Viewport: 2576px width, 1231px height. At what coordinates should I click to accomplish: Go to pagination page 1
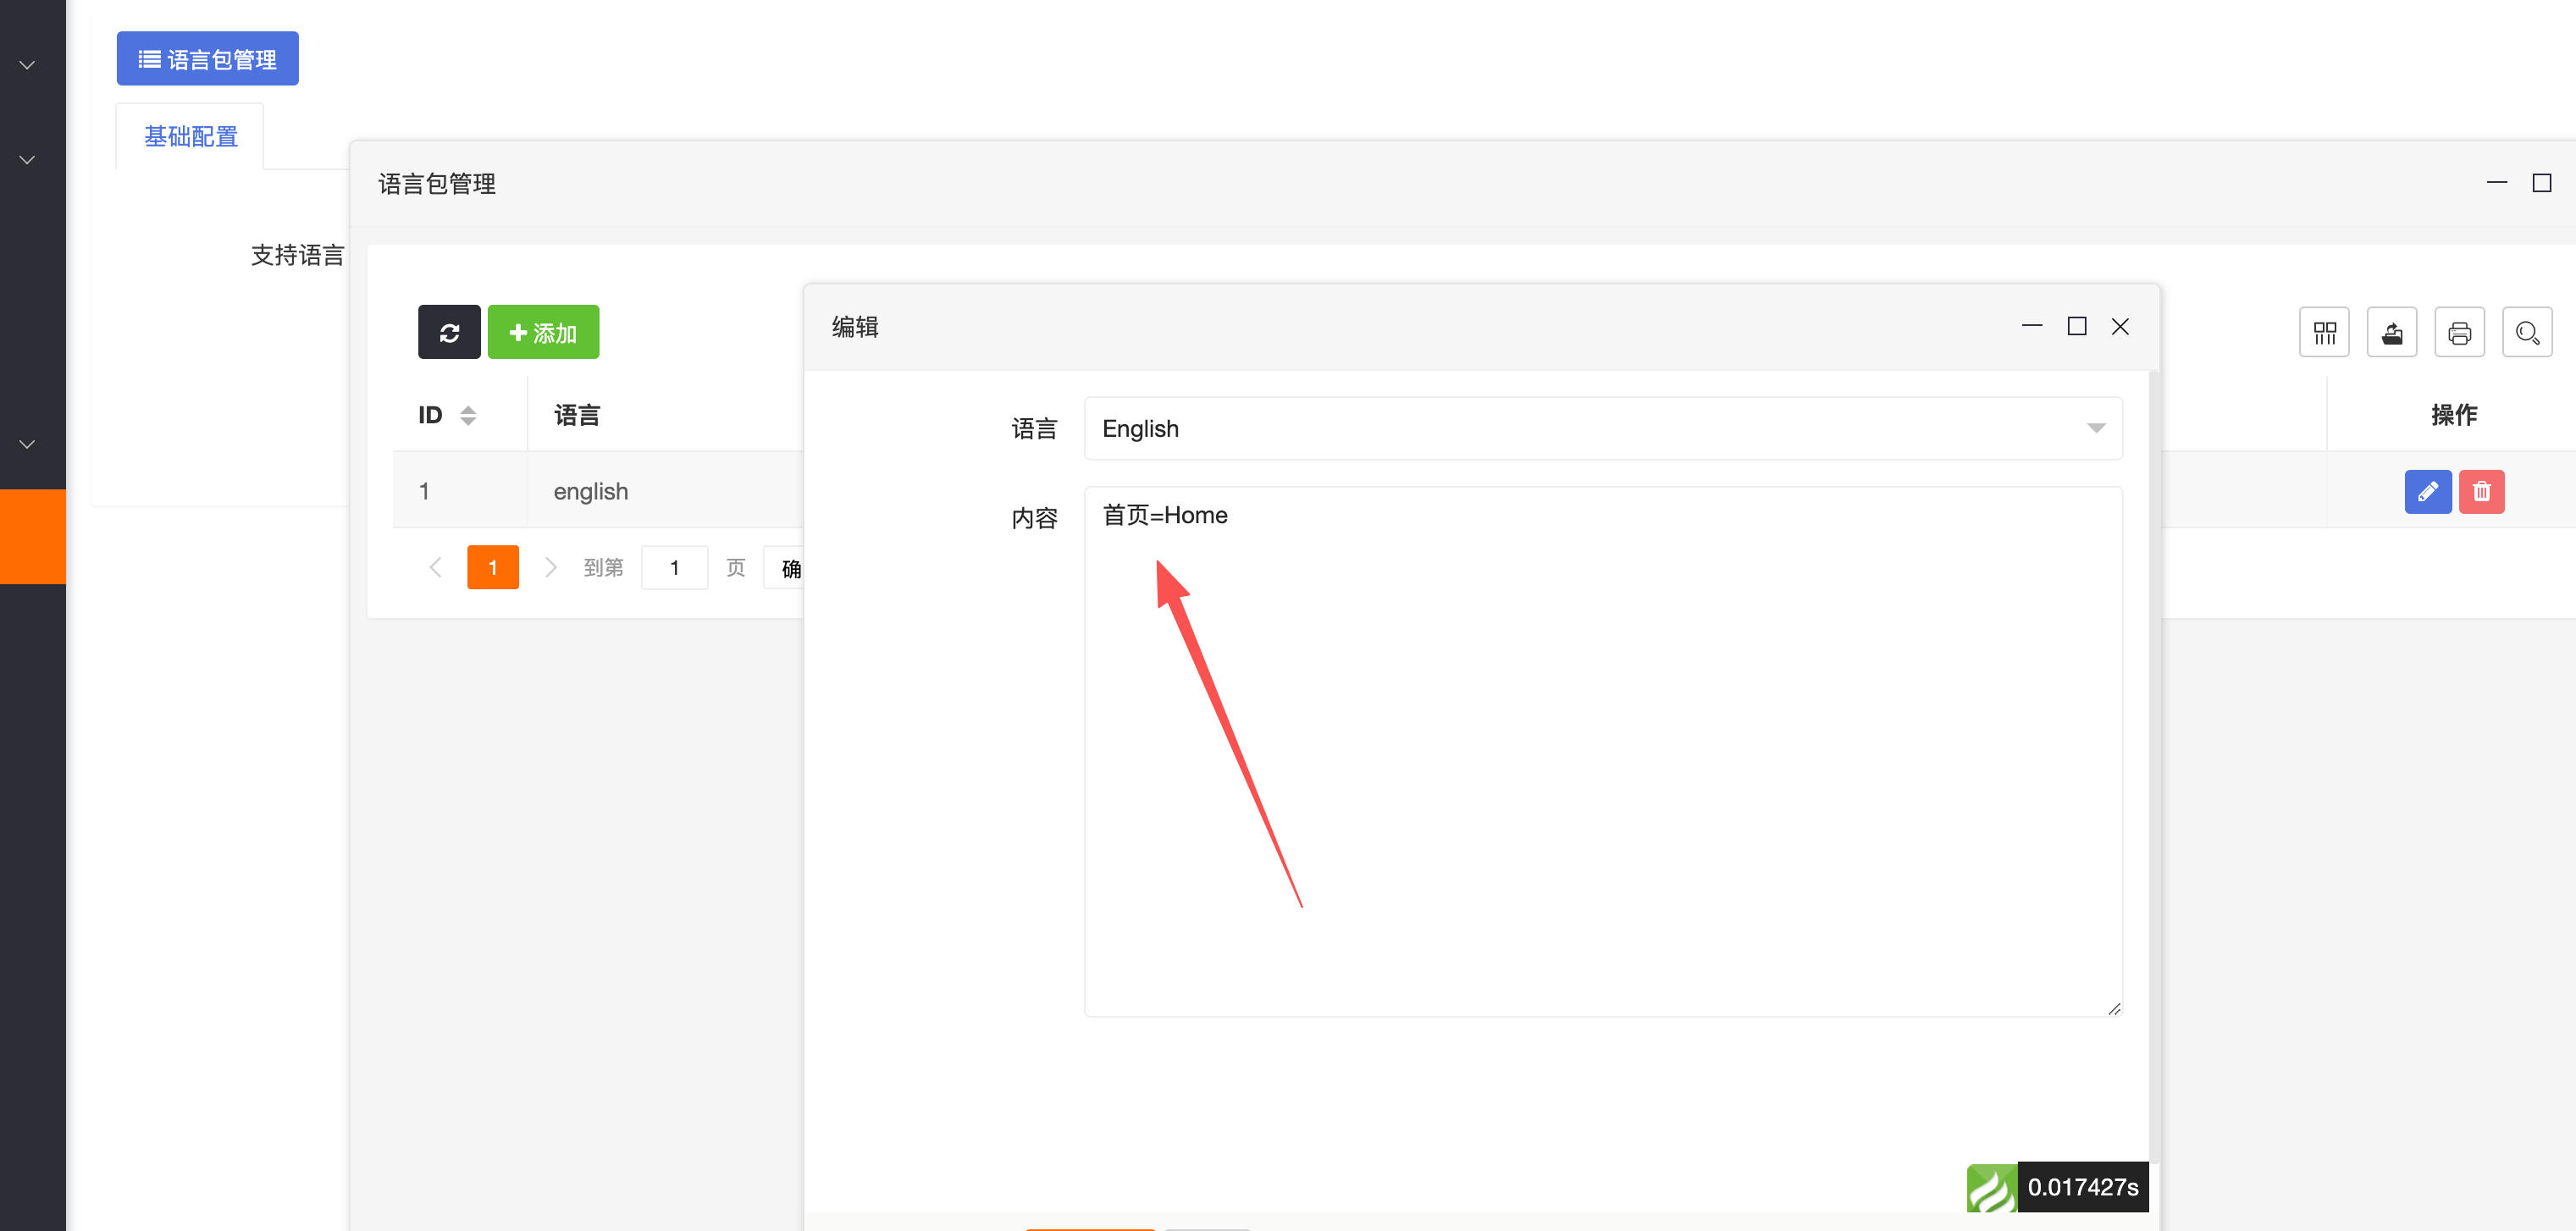tap(492, 567)
